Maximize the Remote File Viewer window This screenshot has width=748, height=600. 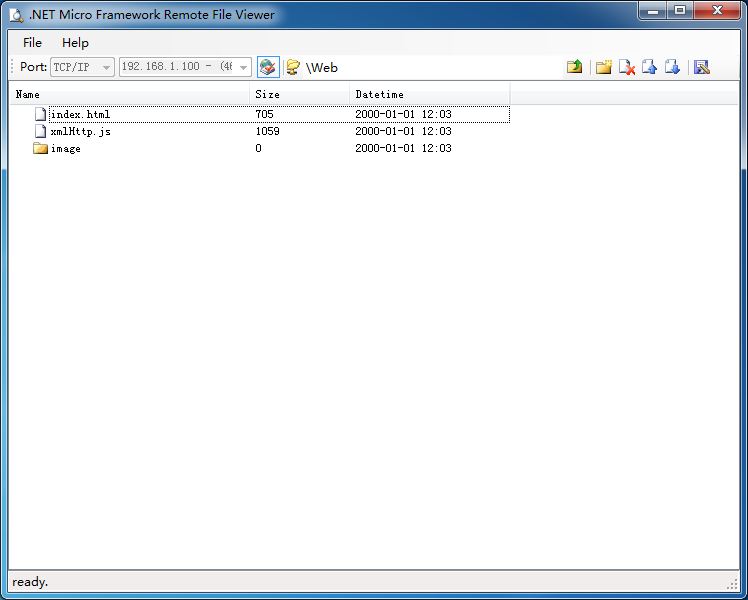tap(680, 10)
